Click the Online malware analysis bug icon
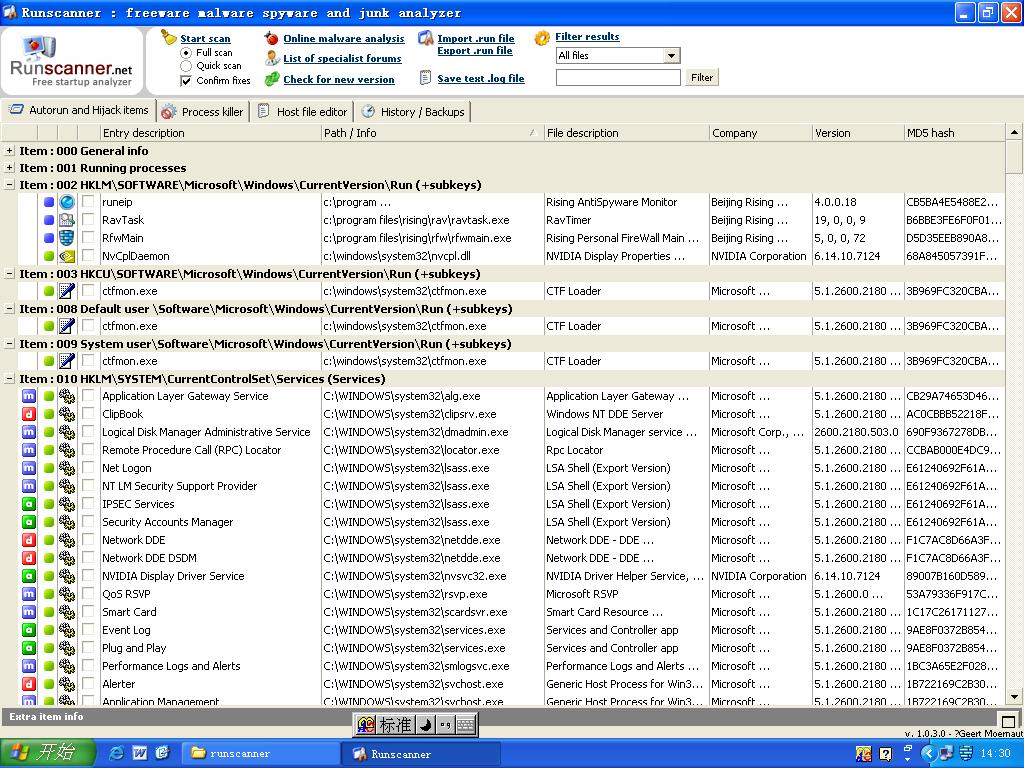1024x768 pixels. 271,38
